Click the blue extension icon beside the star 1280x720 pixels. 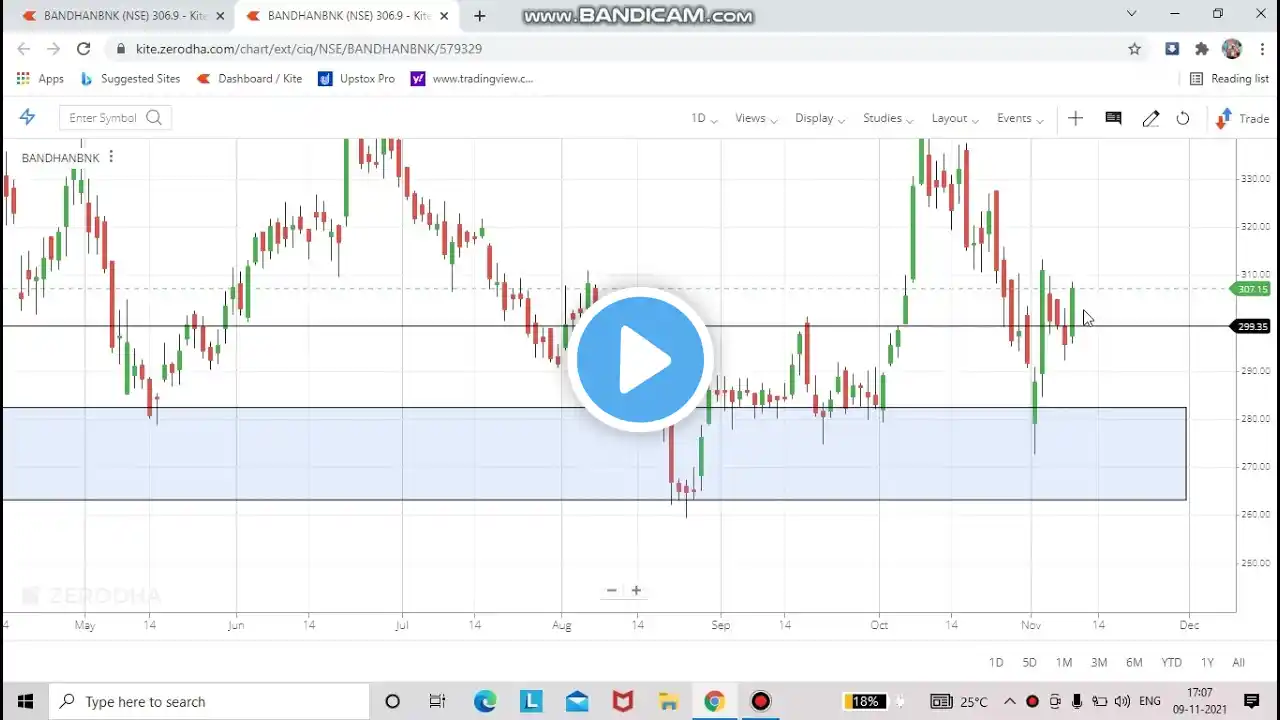click(x=1172, y=48)
